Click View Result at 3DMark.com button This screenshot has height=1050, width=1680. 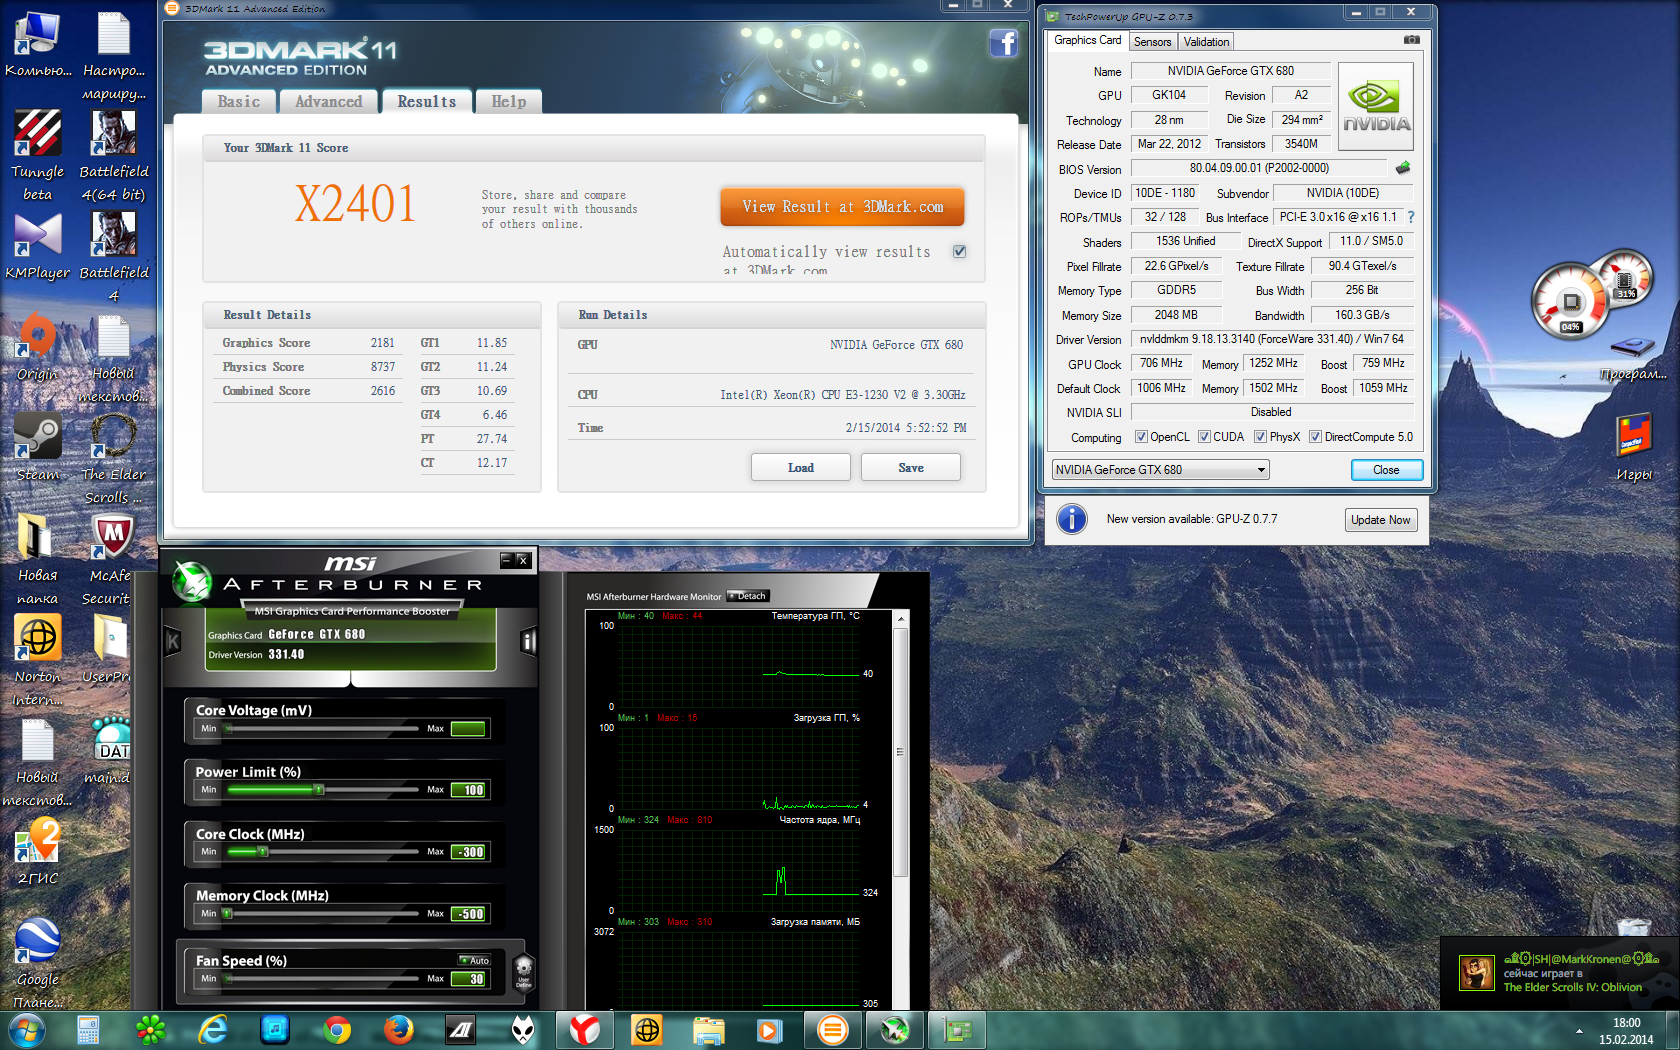(842, 207)
